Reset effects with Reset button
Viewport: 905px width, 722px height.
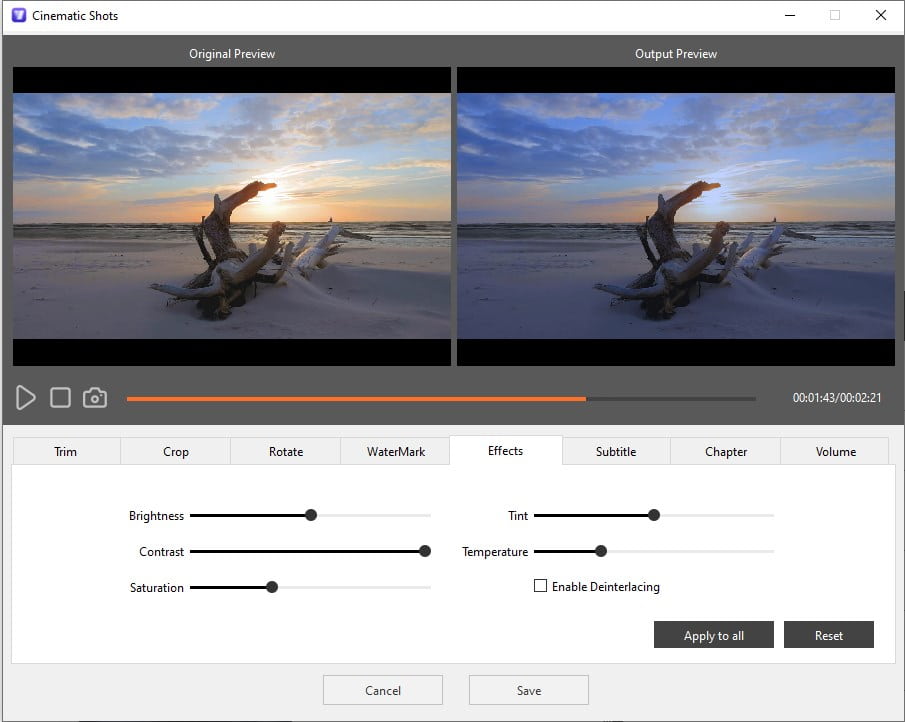coord(828,635)
